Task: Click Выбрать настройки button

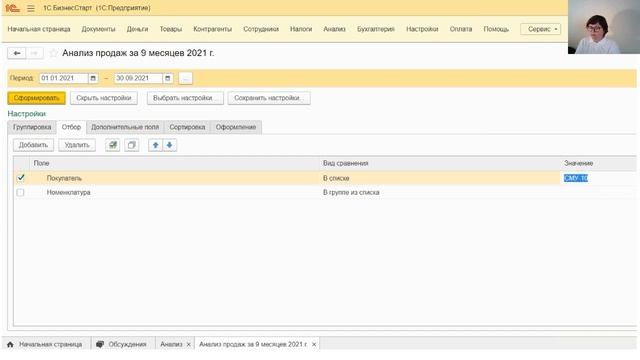Action: pyautogui.click(x=185, y=98)
